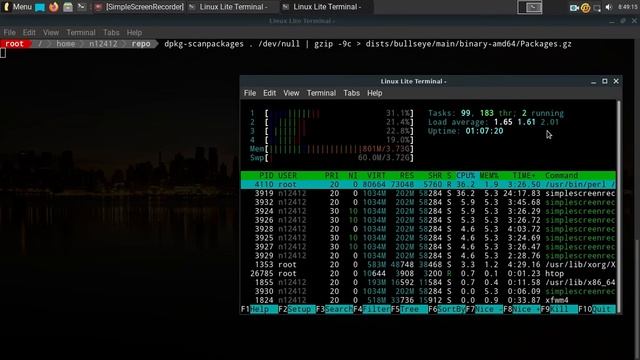
Task: Open Tabs menu in background terminal
Action: [x=111, y=32]
